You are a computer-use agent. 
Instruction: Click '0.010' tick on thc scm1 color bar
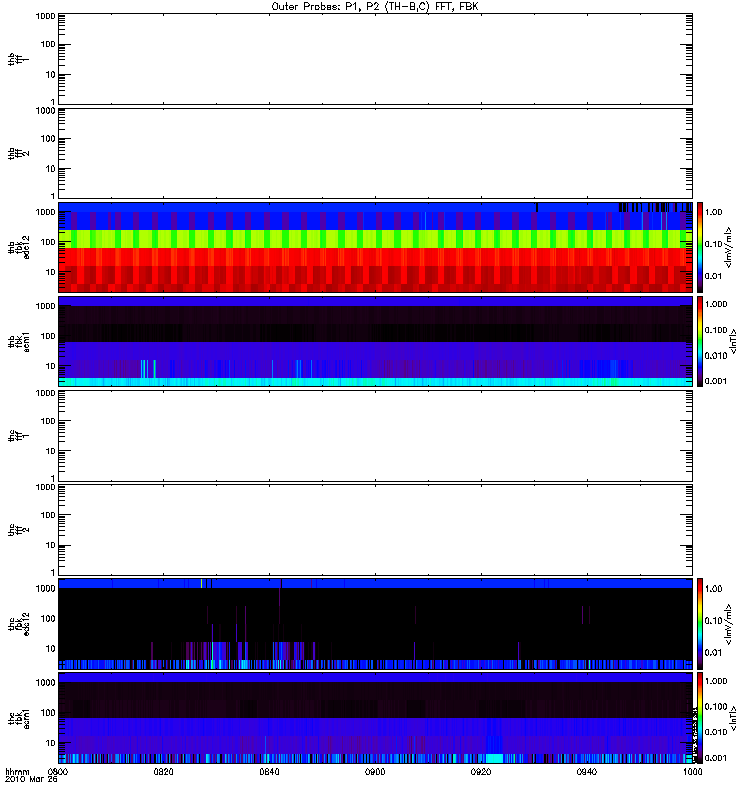716,732
